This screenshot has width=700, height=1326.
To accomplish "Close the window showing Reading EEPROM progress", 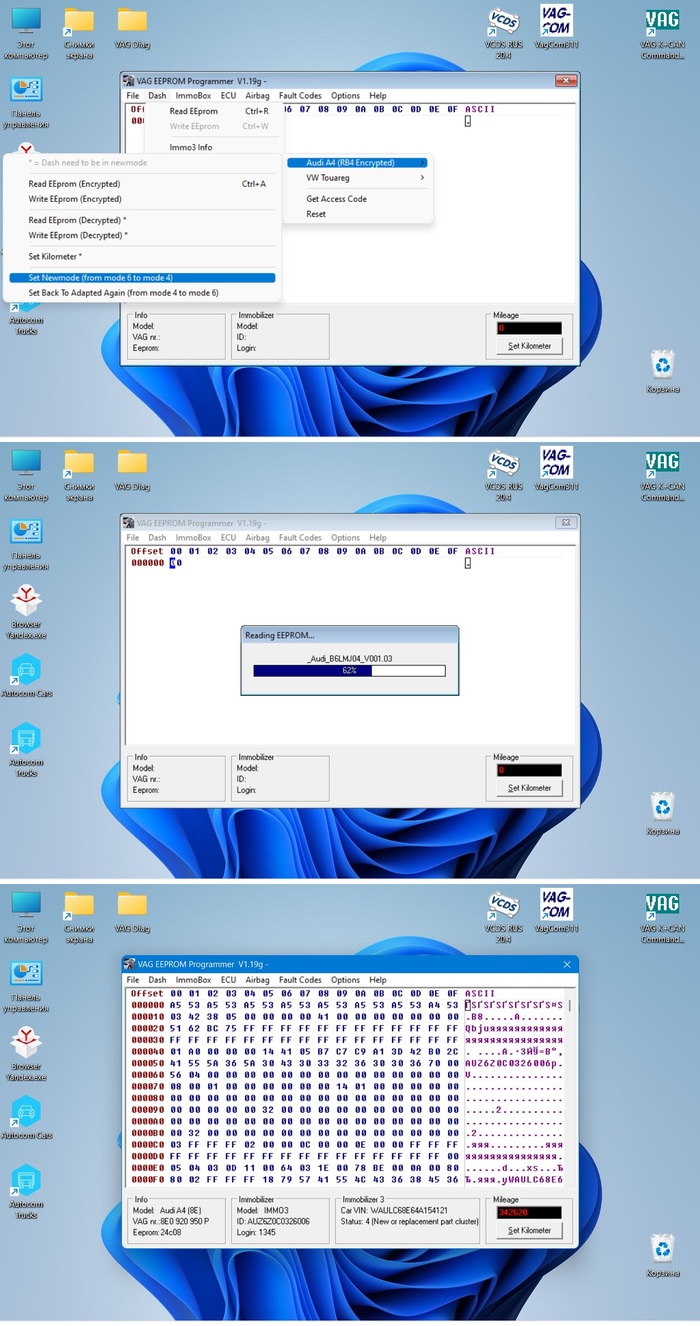I will tap(566, 522).
